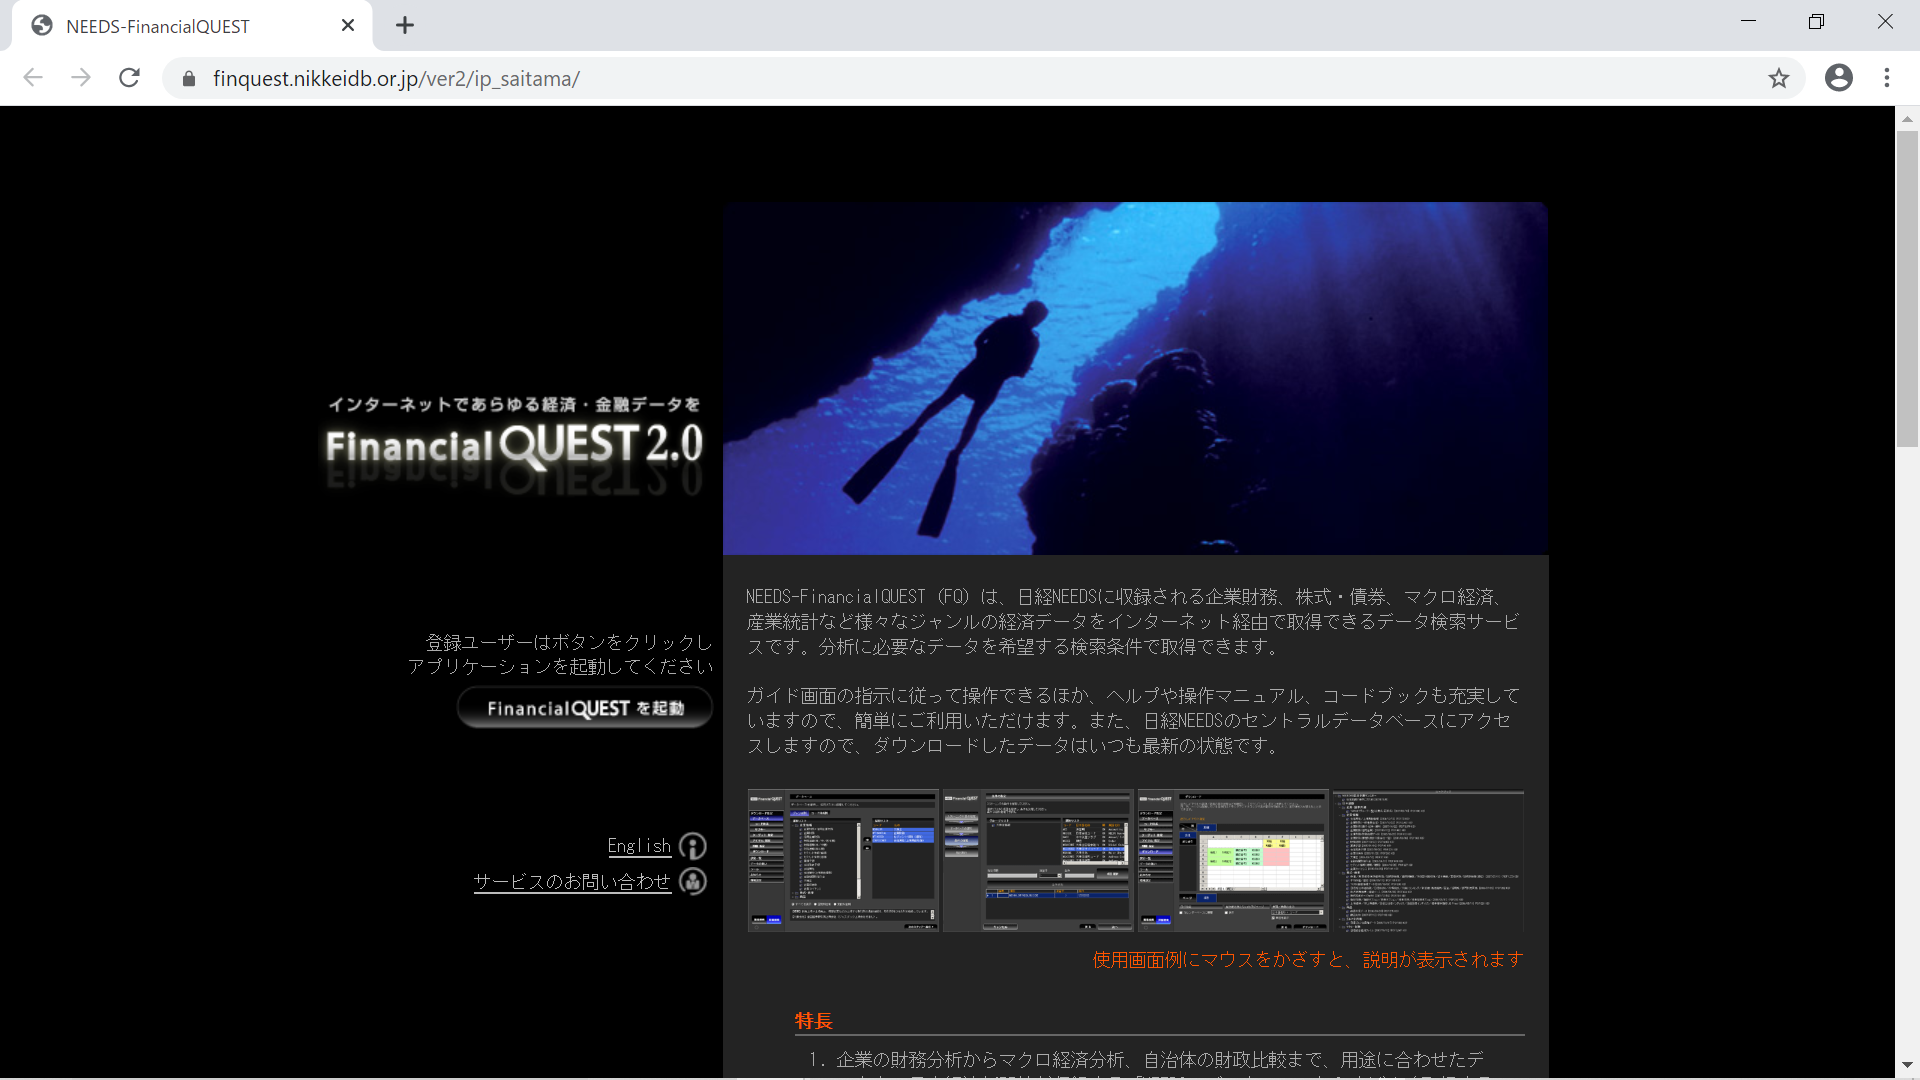Click the scrollbar up arrow
The width and height of the screenshot is (1920, 1080).
pyautogui.click(x=1907, y=118)
